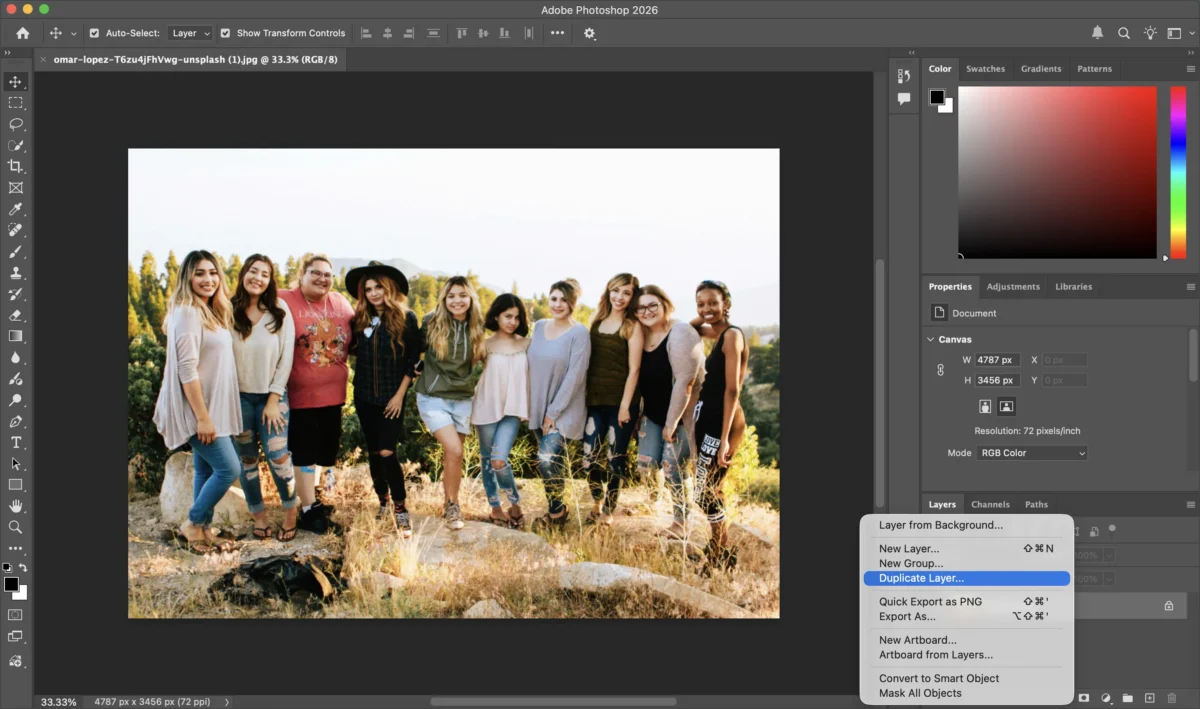The image size is (1200, 709).
Task: Select the Eraser tool
Action: tap(16, 315)
